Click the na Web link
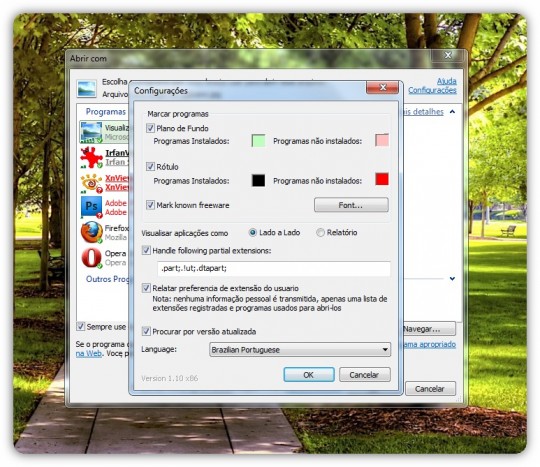540x467 pixels. click(89, 353)
